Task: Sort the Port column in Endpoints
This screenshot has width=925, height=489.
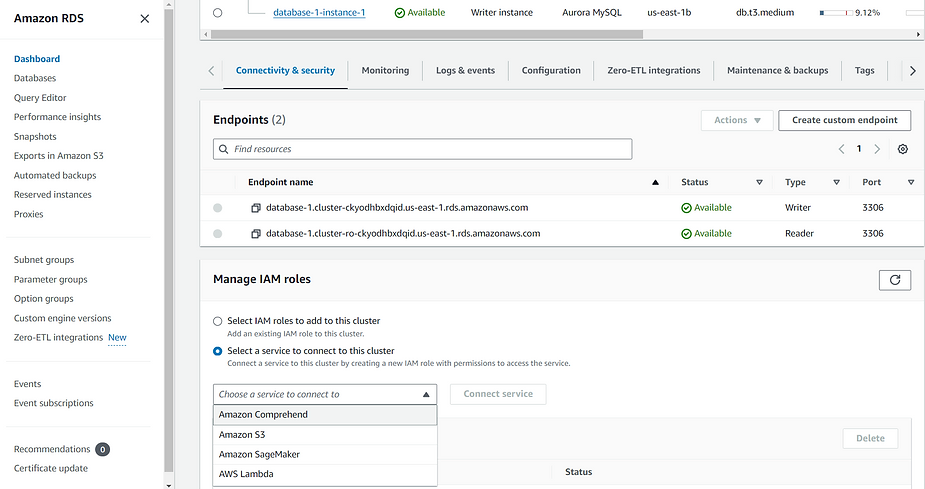Action: (x=911, y=182)
